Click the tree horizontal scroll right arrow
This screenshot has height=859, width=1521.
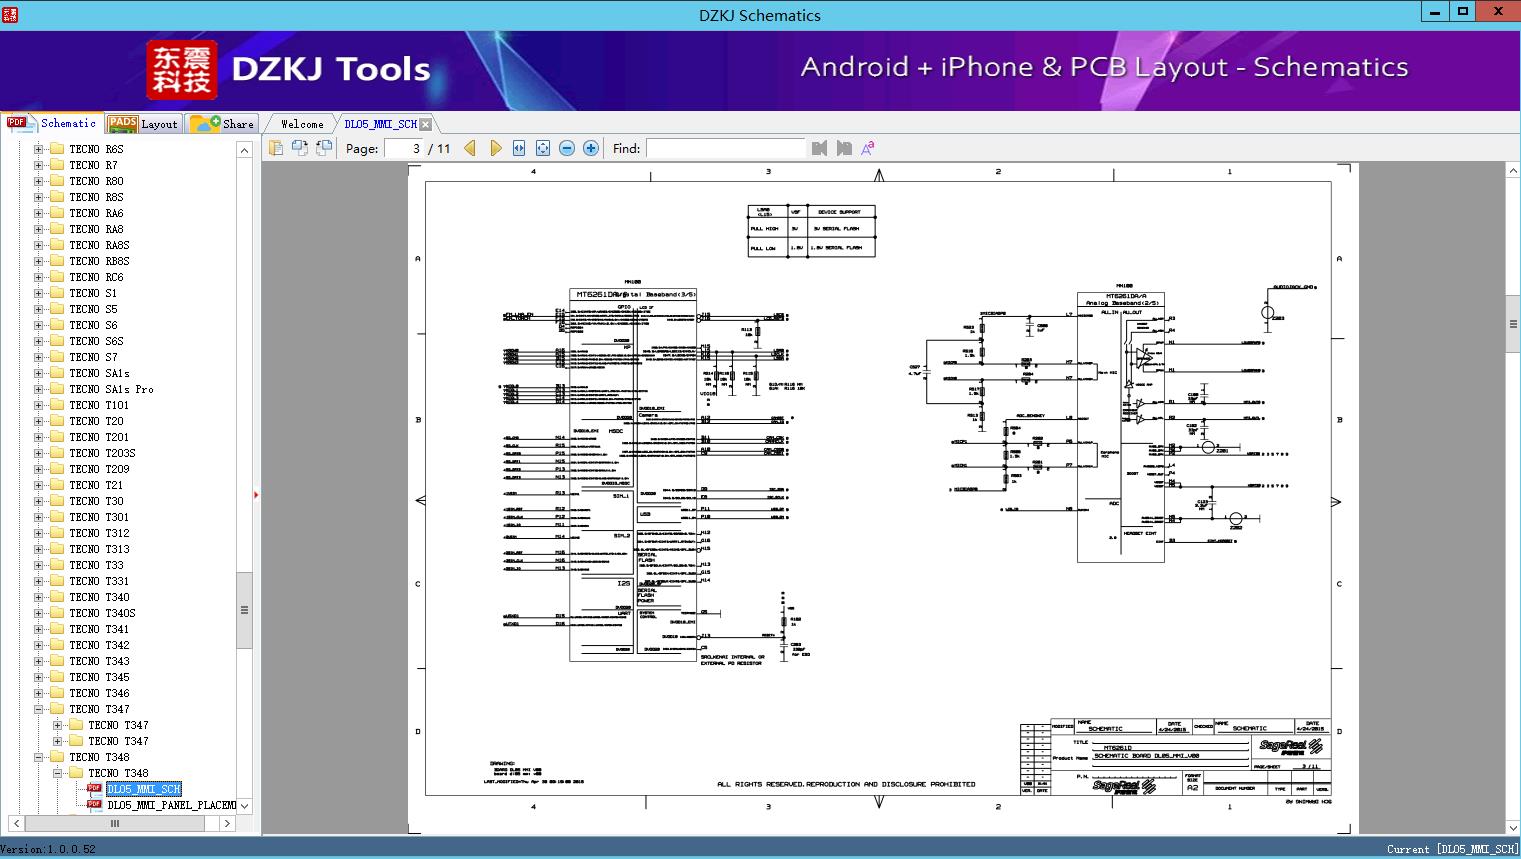tap(227, 824)
